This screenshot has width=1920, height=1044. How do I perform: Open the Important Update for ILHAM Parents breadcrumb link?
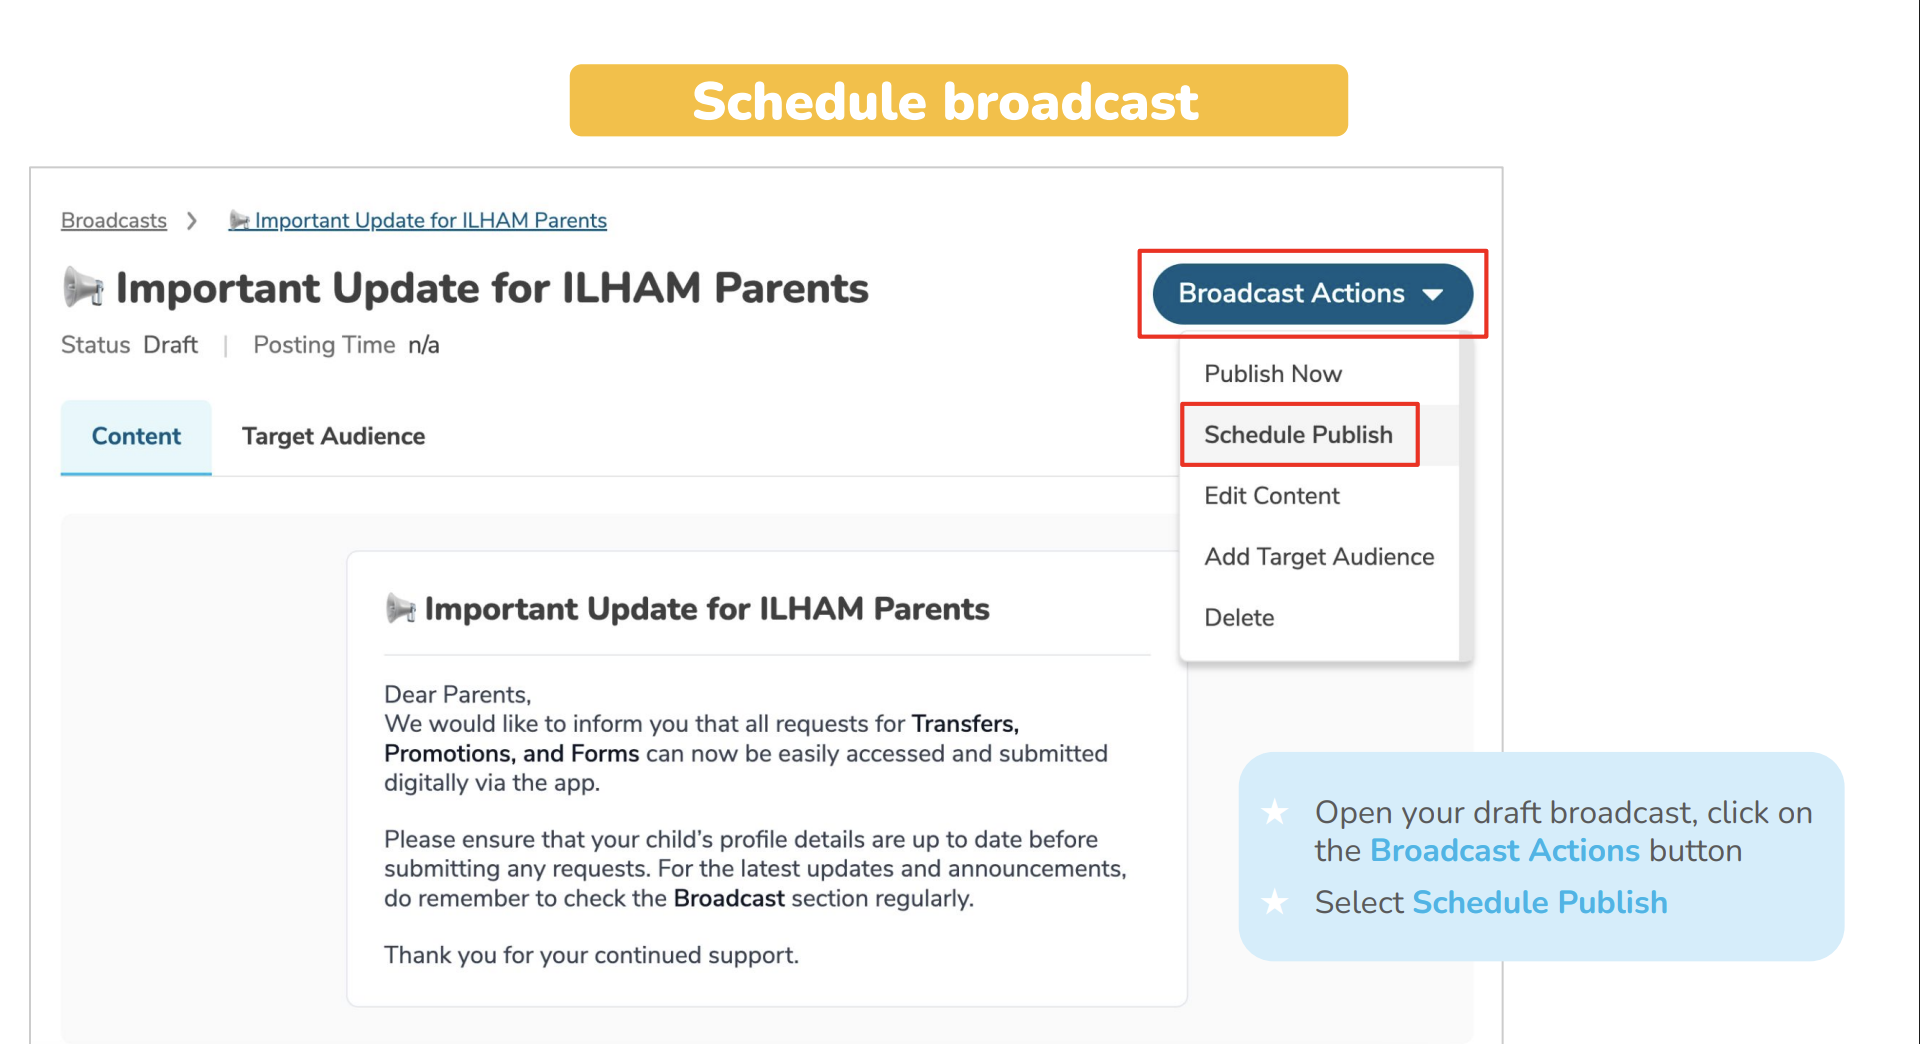click(430, 220)
